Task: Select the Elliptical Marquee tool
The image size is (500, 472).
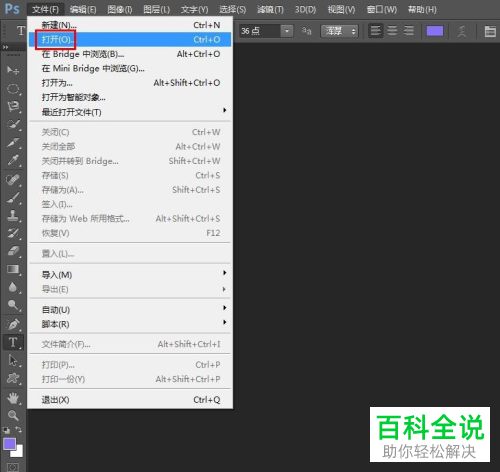Action: pyautogui.click(x=13, y=89)
